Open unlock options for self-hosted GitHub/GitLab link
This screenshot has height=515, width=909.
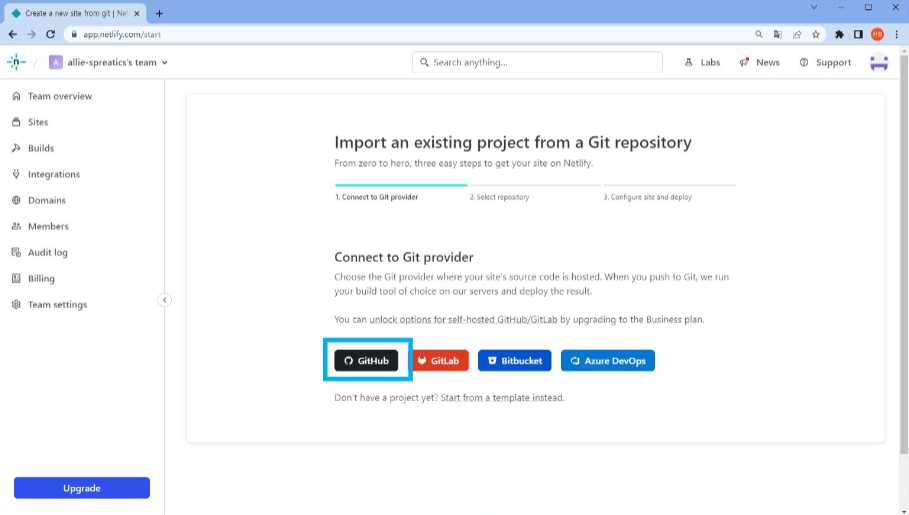(463, 320)
